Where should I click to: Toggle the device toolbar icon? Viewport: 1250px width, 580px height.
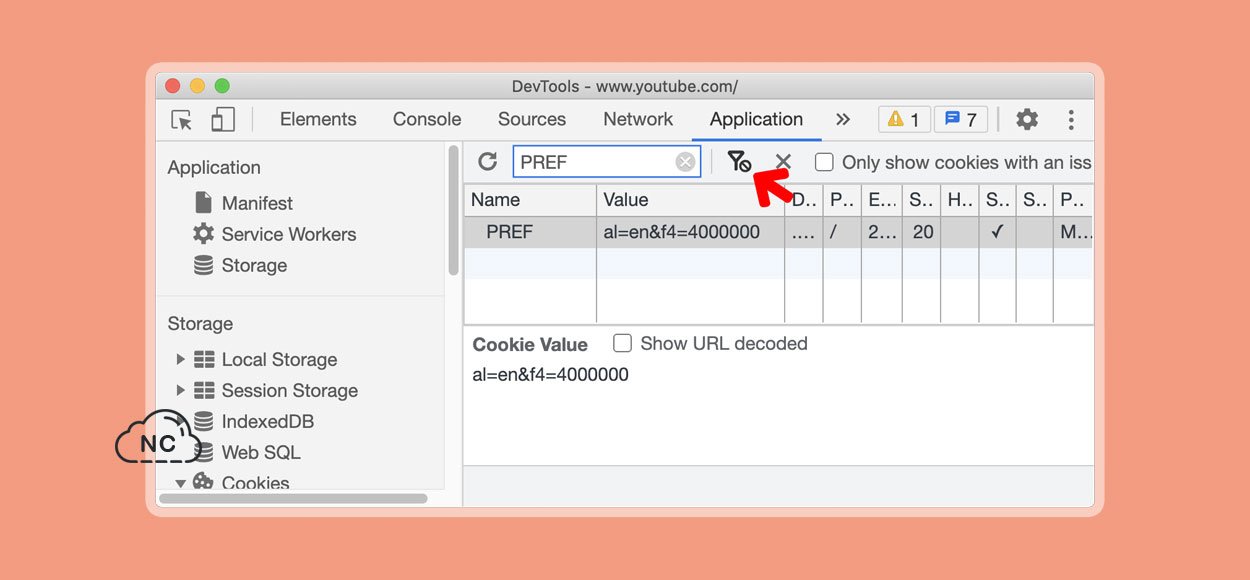click(x=222, y=120)
